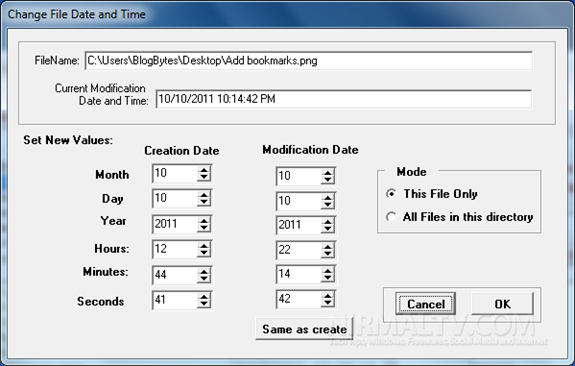Click the FileName path field
The image size is (575, 366).
pos(308,61)
